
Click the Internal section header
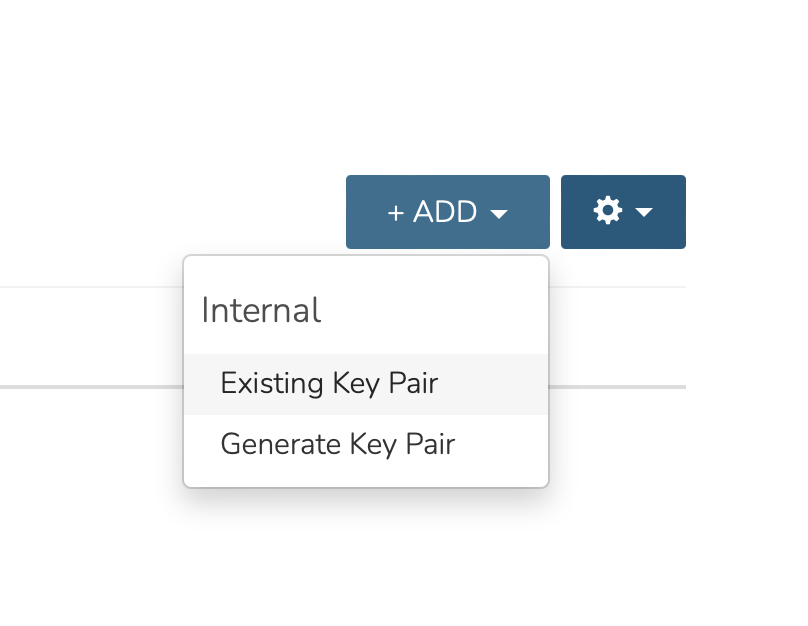[x=261, y=310]
